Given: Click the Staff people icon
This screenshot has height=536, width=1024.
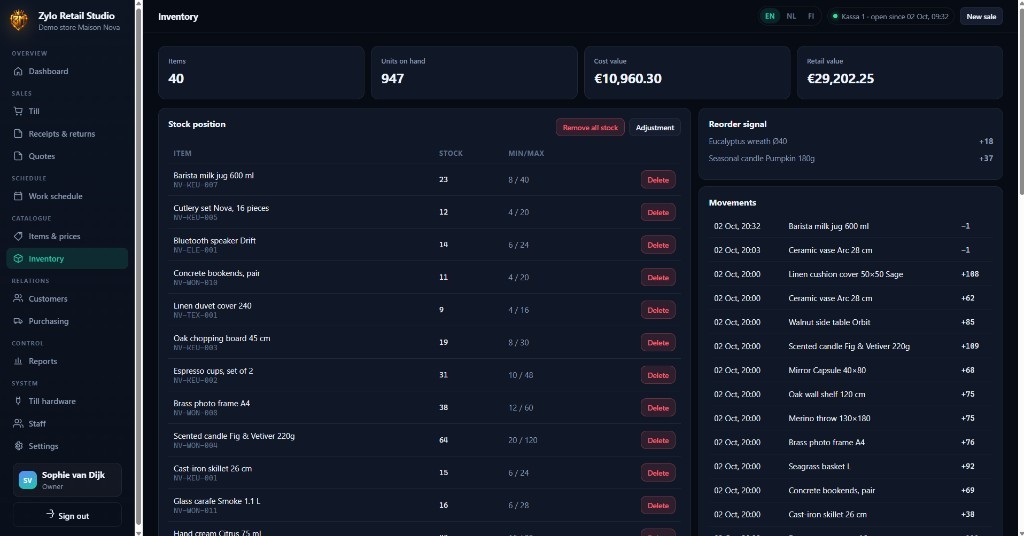Looking at the screenshot, I should coord(18,424).
